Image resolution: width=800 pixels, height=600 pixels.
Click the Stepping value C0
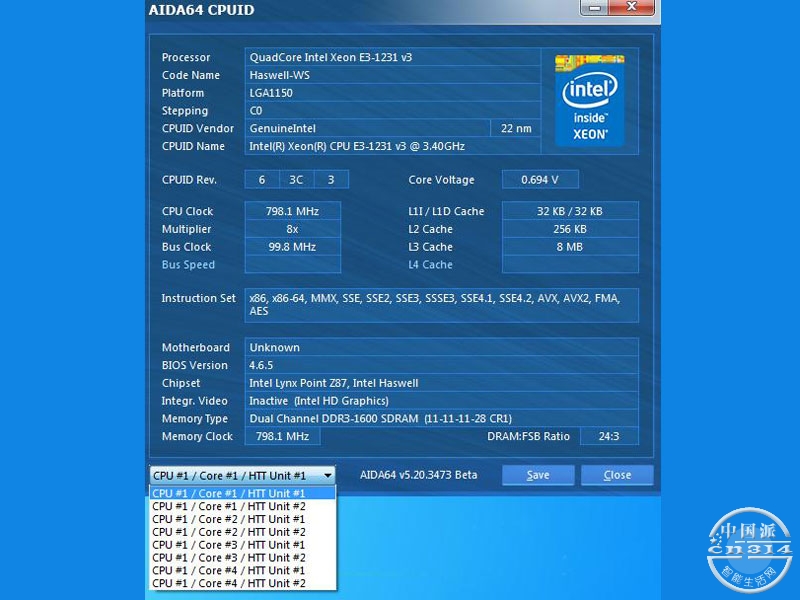[392, 111]
